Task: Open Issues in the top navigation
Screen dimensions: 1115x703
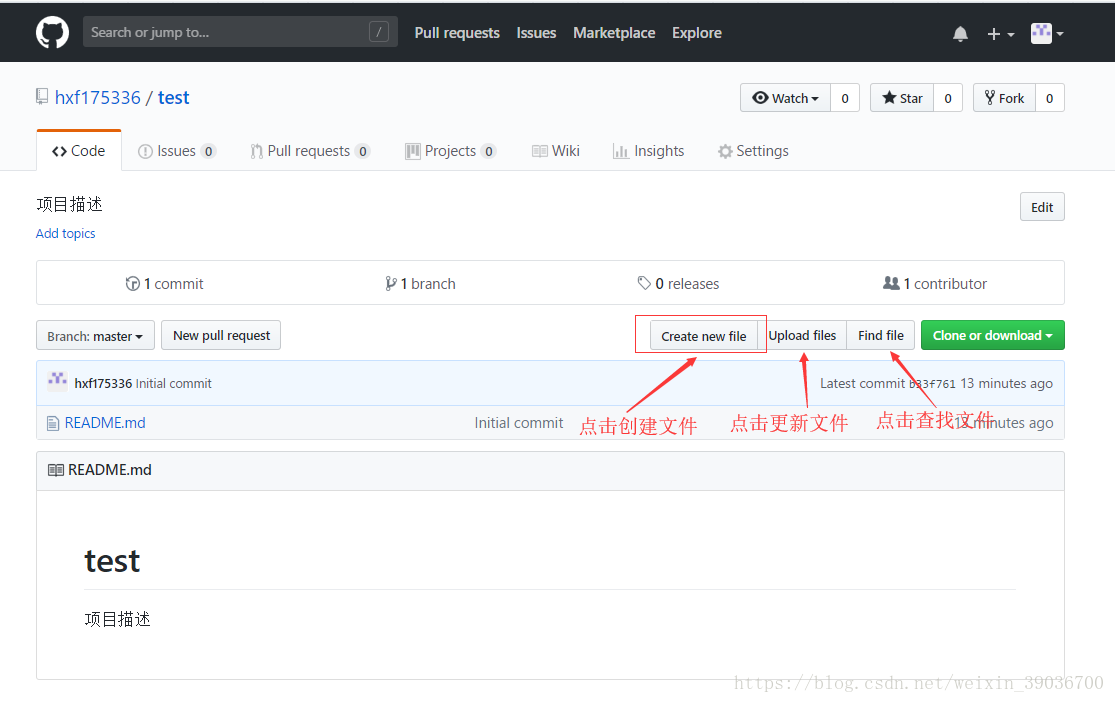Action: (536, 33)
